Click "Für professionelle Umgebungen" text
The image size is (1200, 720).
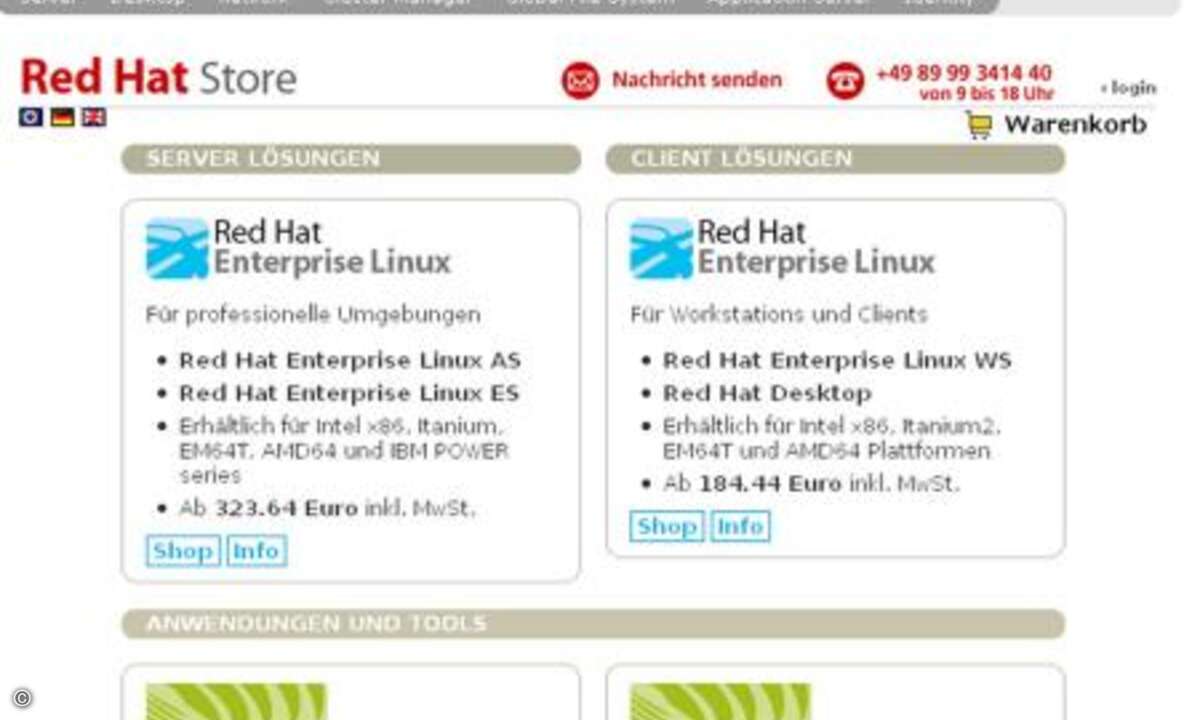pyautogui.click(x=313, y=314)
